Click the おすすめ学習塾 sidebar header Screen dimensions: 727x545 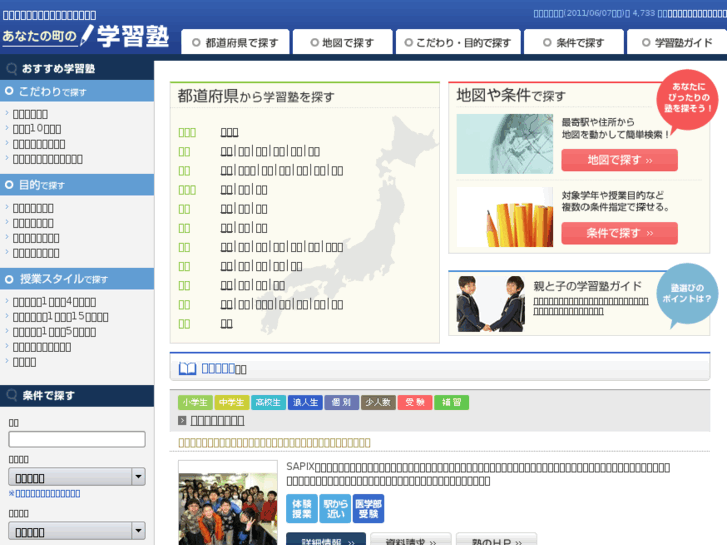point(77,69)
